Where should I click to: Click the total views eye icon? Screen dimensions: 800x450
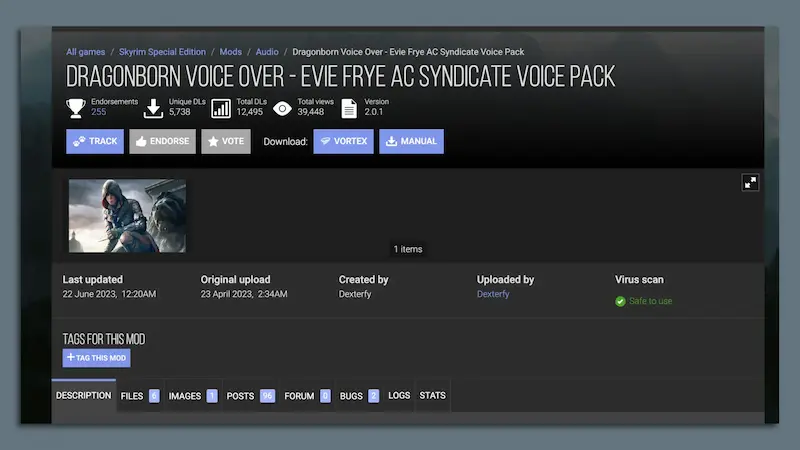coord(282,107)
